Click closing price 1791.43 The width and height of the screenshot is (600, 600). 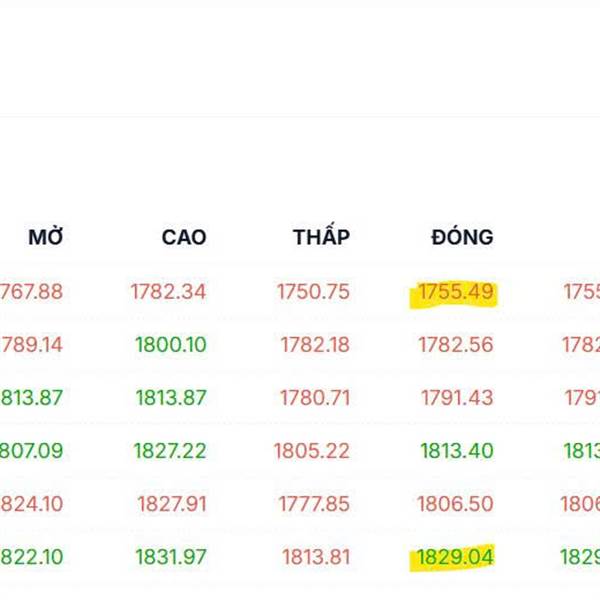pos(457,398)
